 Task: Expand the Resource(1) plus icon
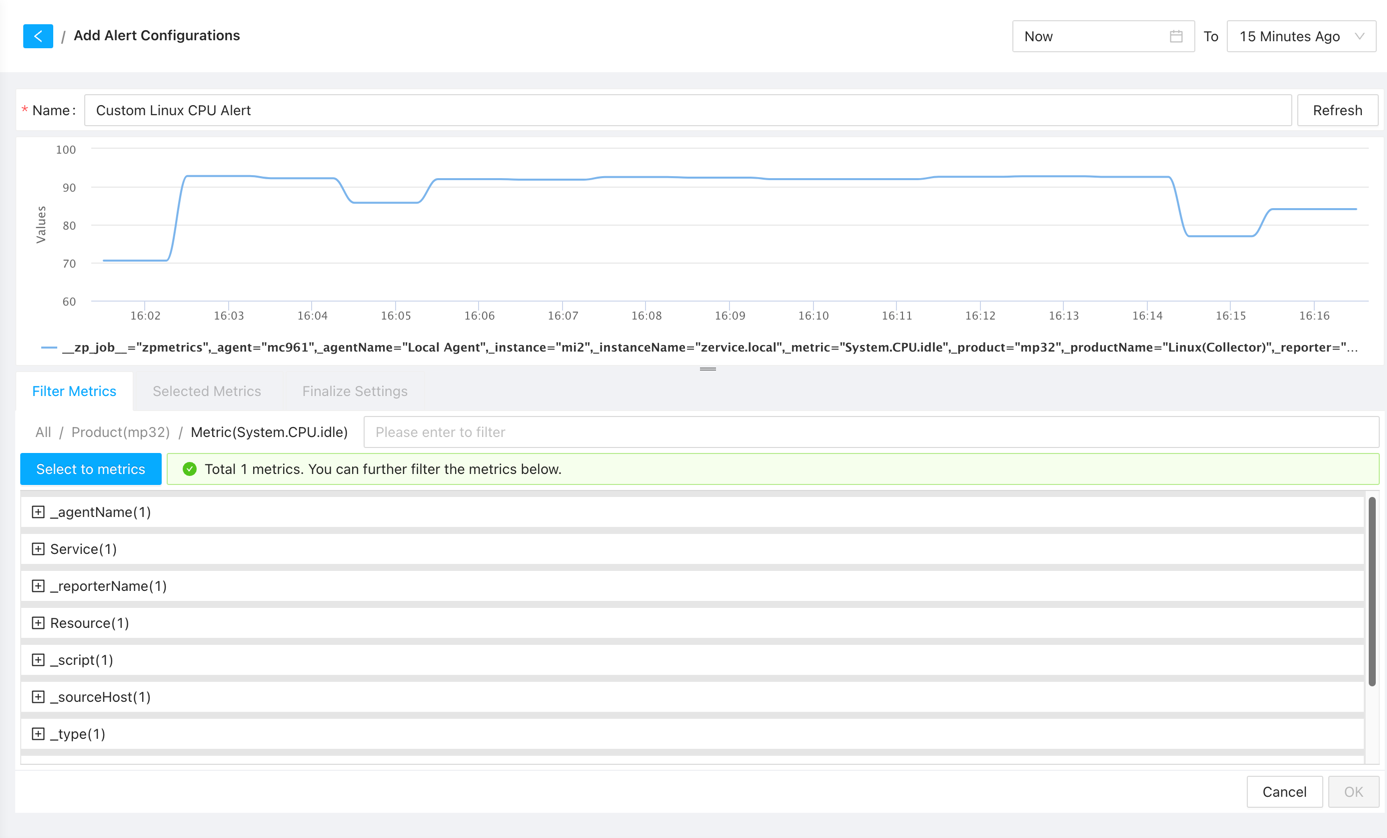tap(38, 623)
